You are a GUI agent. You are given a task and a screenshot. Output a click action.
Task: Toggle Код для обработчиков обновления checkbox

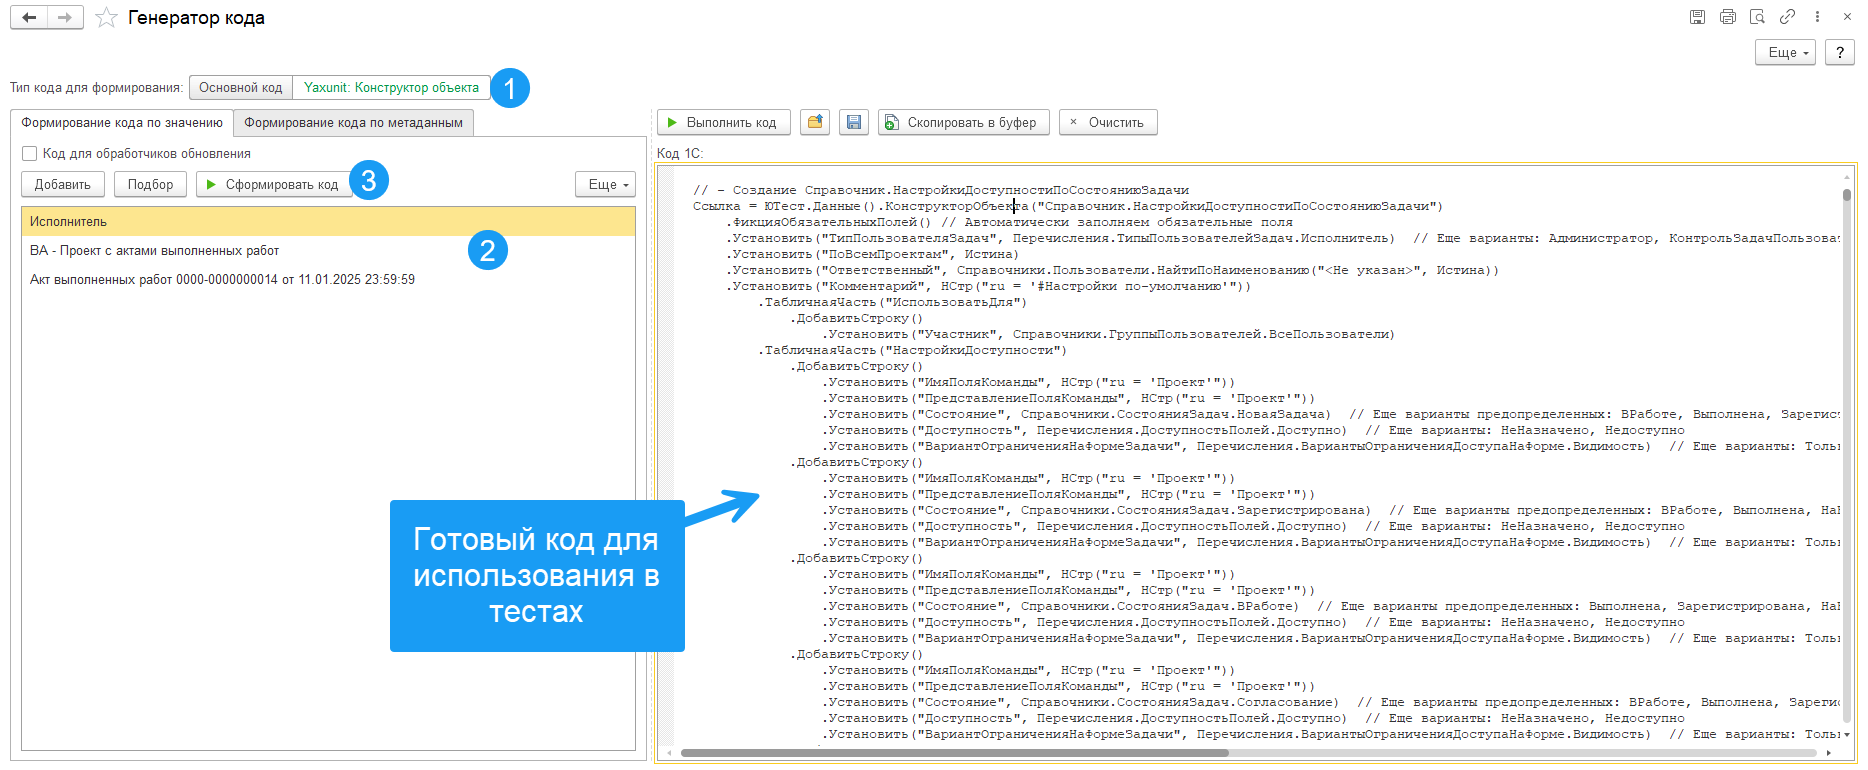(30, 153)
